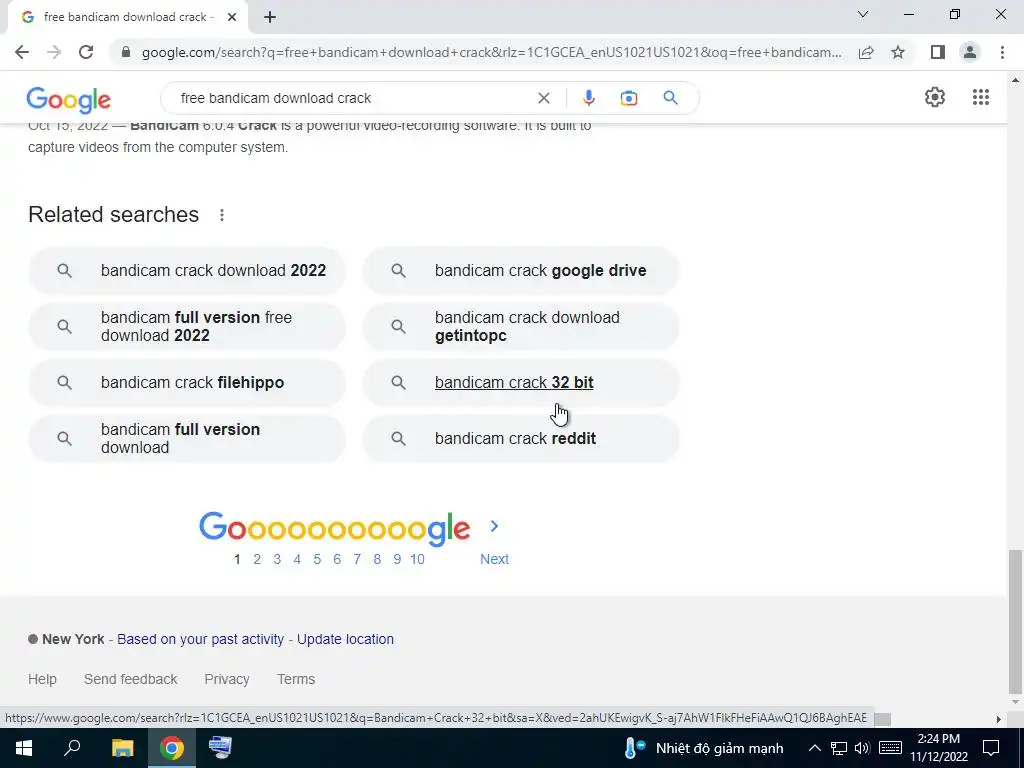The width and height of the screenshot is (1024, 768).
Task: View site info via the padlock icon
Action: tap(126, 52)
